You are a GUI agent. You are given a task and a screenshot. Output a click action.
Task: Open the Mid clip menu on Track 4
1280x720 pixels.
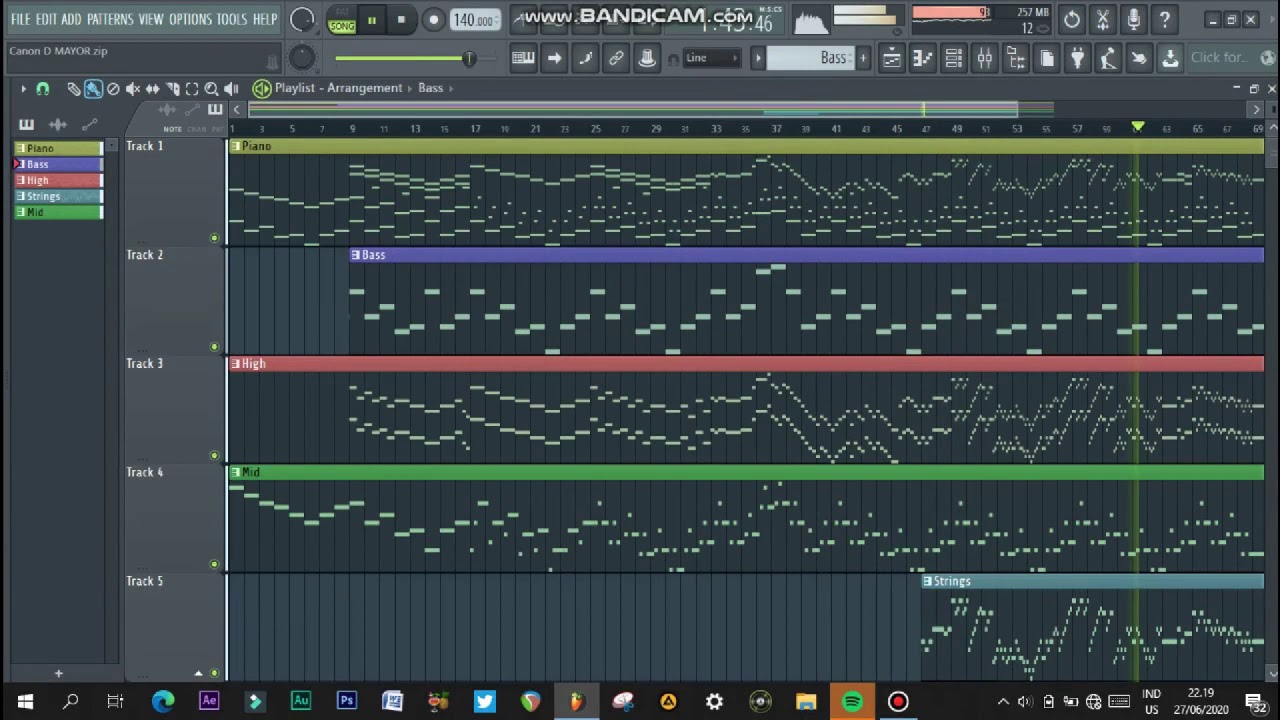[x=235, y=472]
